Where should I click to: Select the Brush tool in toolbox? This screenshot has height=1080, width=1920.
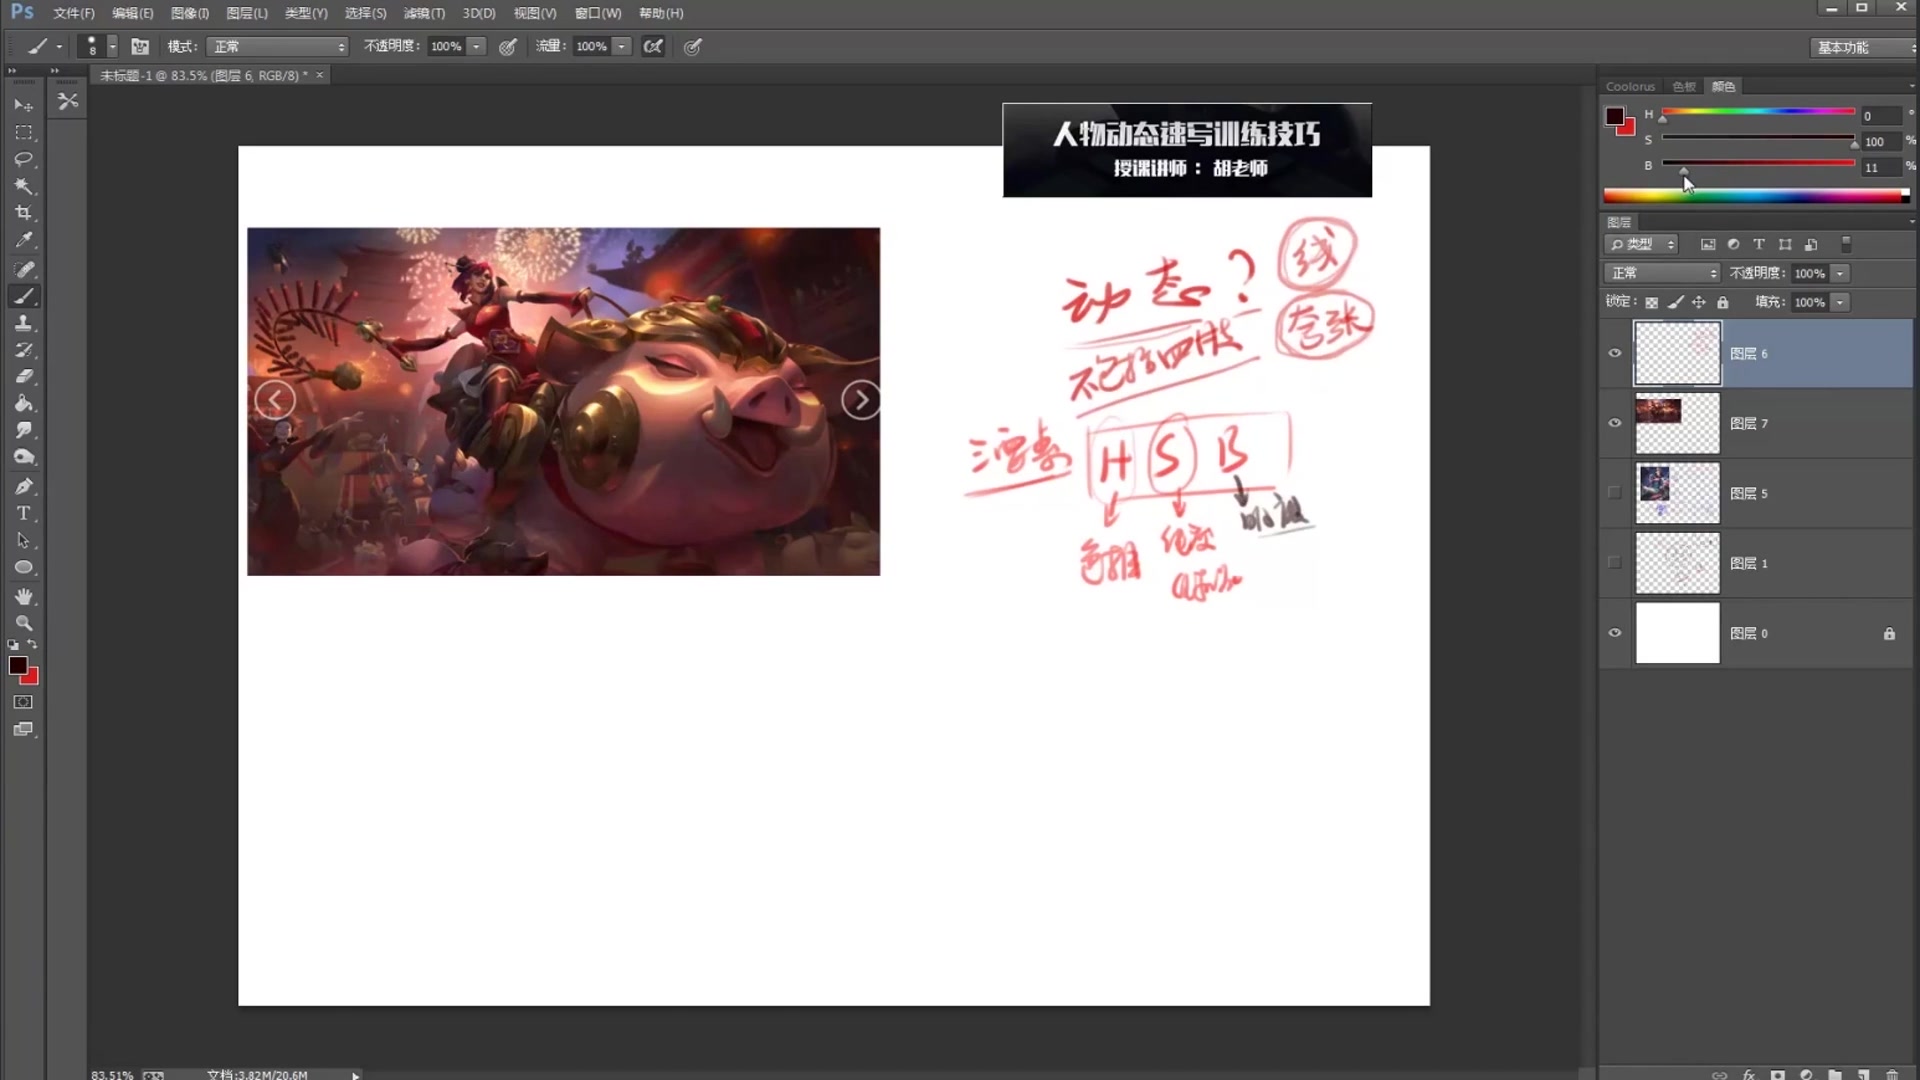coord(23,296)
